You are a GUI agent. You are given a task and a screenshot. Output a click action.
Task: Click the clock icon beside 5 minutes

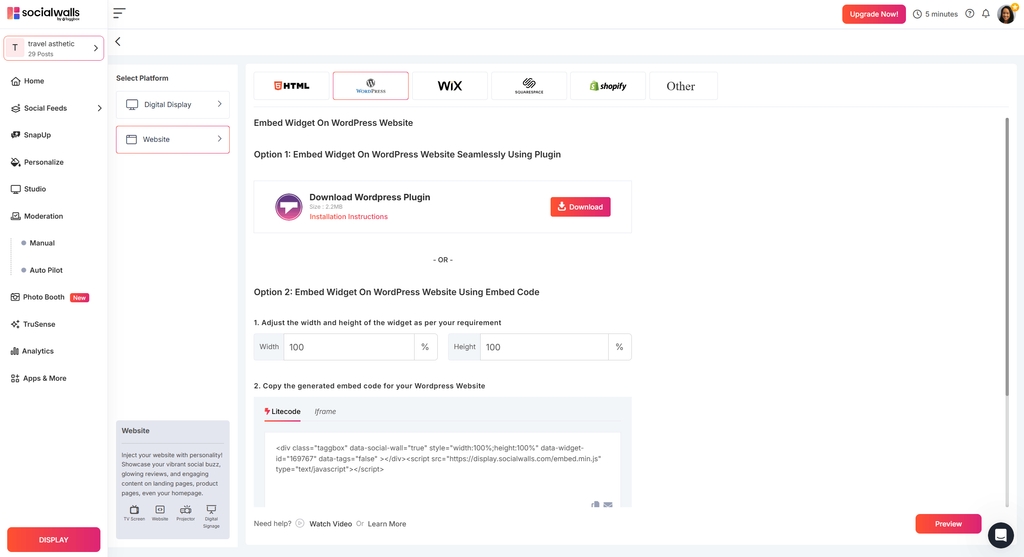[x=918, y=14]
